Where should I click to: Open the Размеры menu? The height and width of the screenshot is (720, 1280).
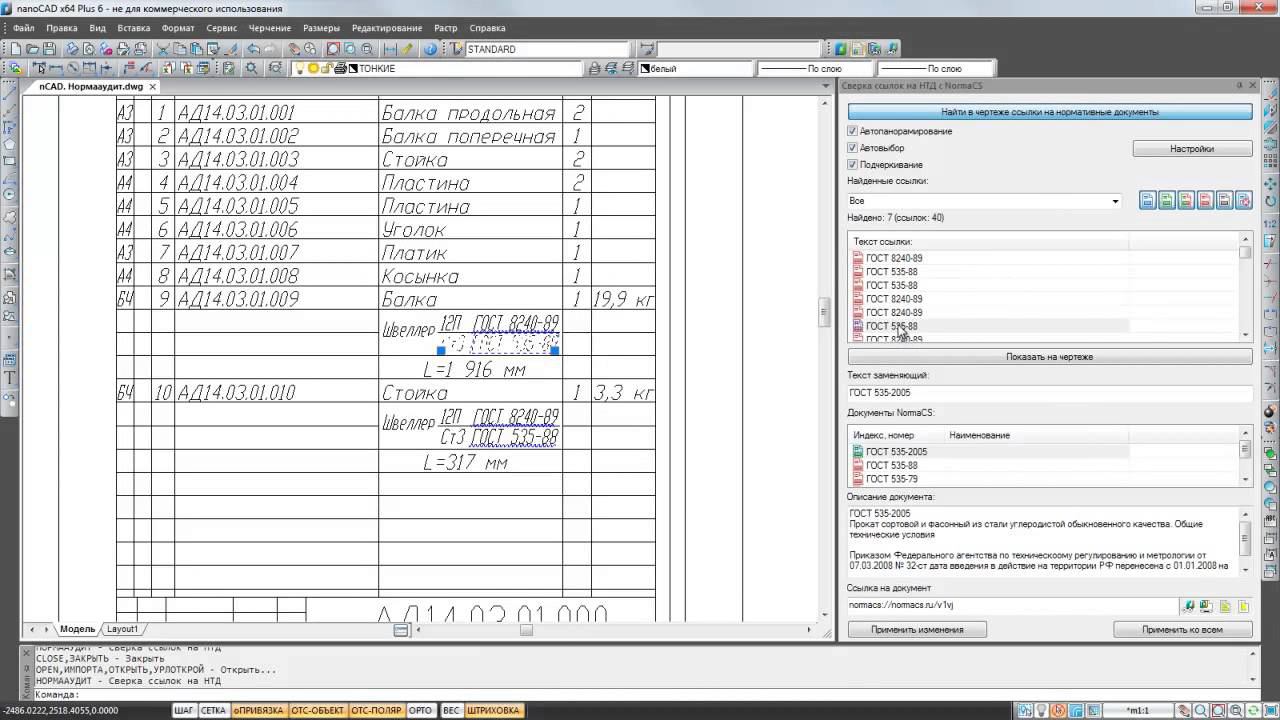pyautogui.click(x=321, y=28)
